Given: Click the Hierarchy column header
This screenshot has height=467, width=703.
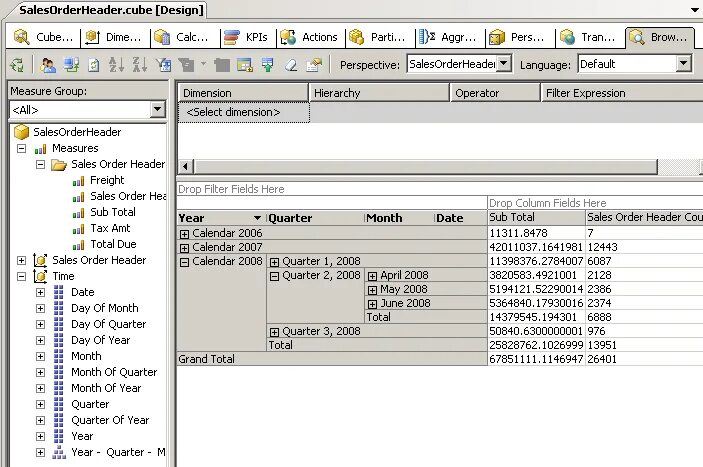Looking at the screenshot, I should point(379,93).
